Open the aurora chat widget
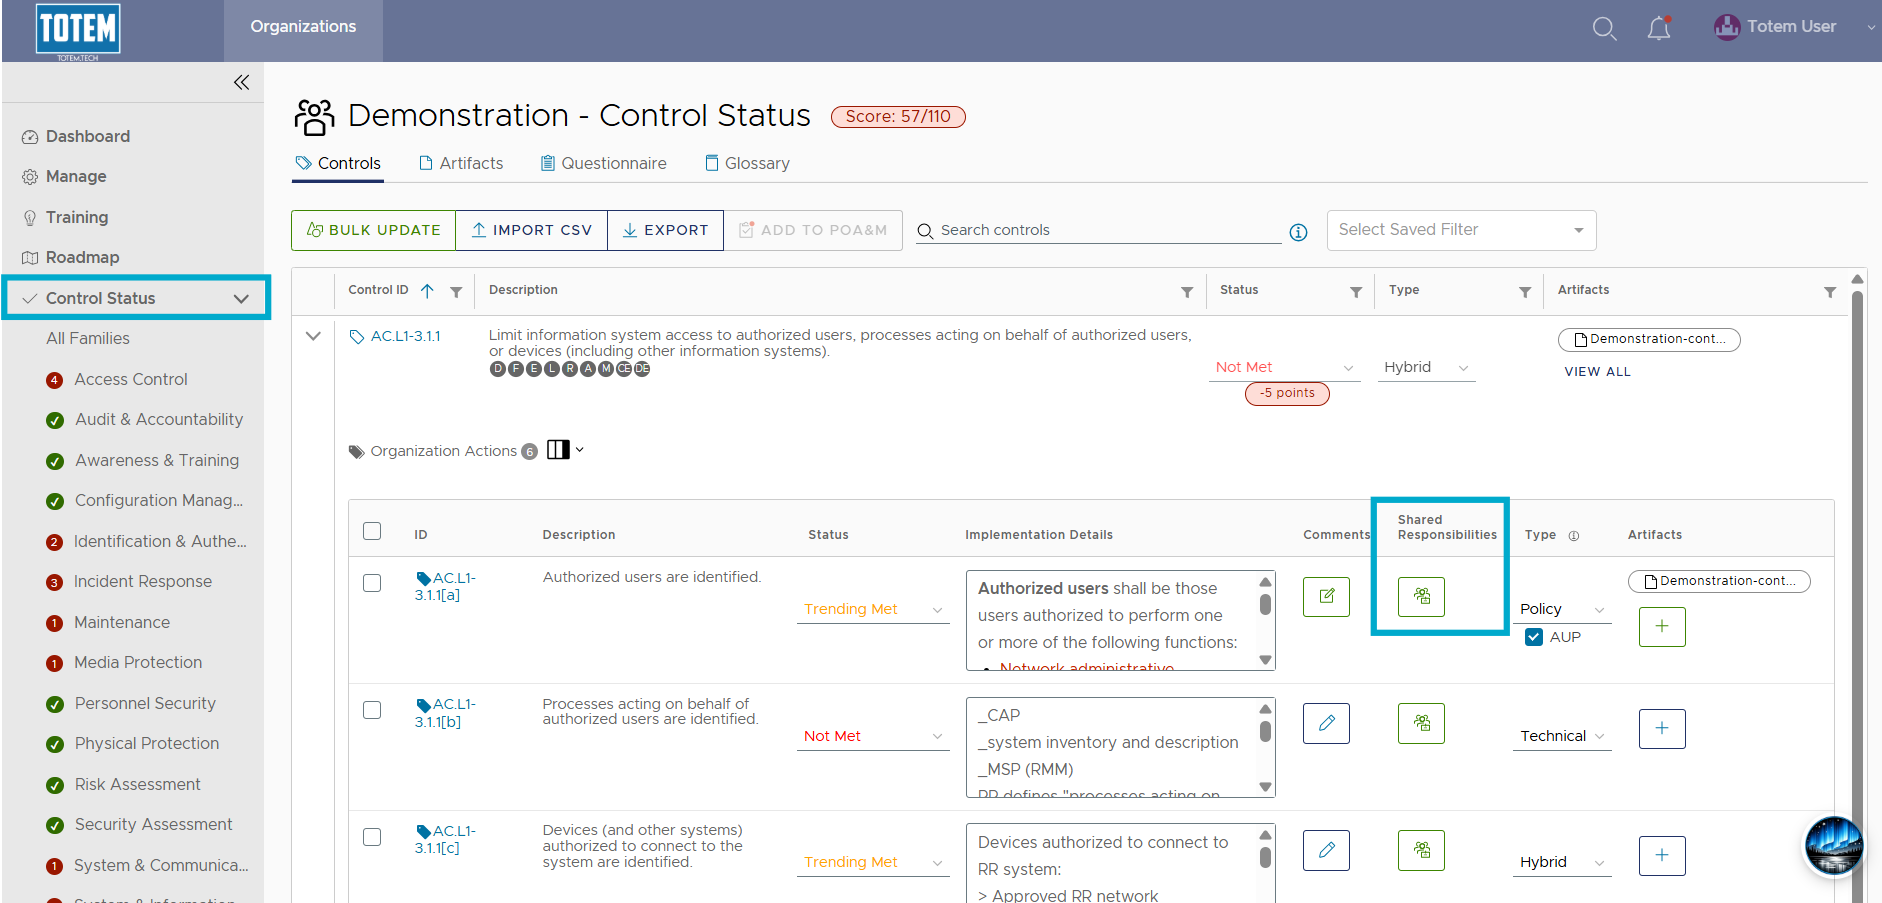 point(1834,846)
